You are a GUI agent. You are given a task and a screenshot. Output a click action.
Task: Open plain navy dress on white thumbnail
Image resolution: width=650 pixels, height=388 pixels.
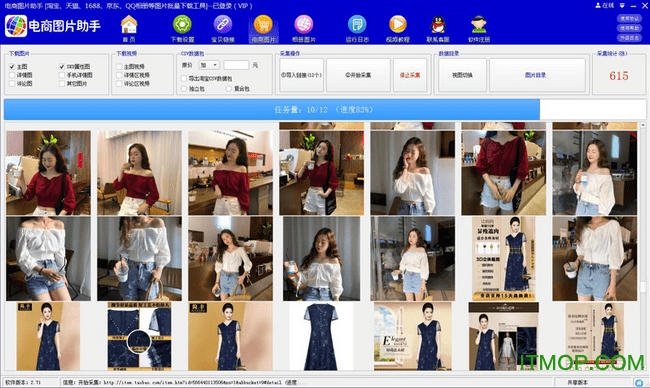(x=321, y=336)
